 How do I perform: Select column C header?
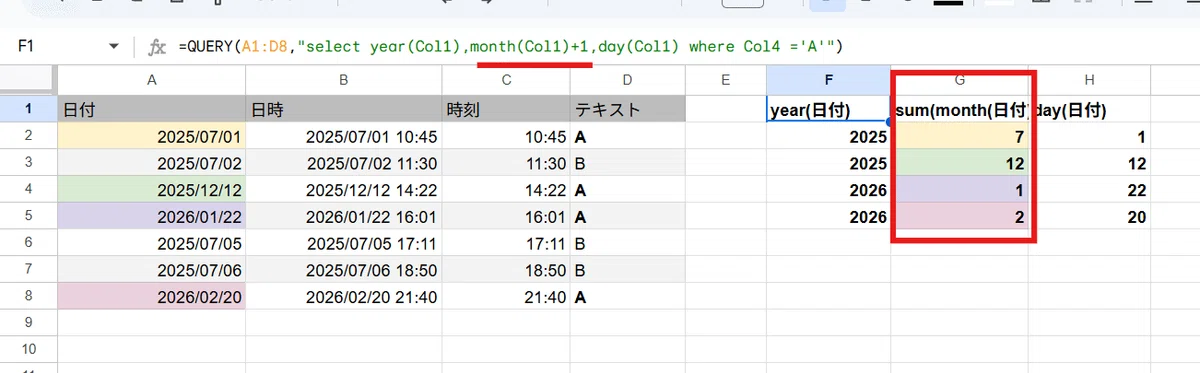pos(505,80)
